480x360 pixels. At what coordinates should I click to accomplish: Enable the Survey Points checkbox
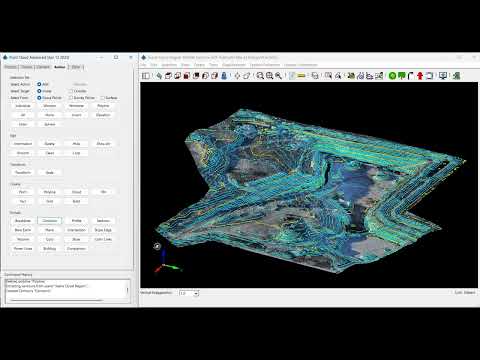[x=71, y=98]
